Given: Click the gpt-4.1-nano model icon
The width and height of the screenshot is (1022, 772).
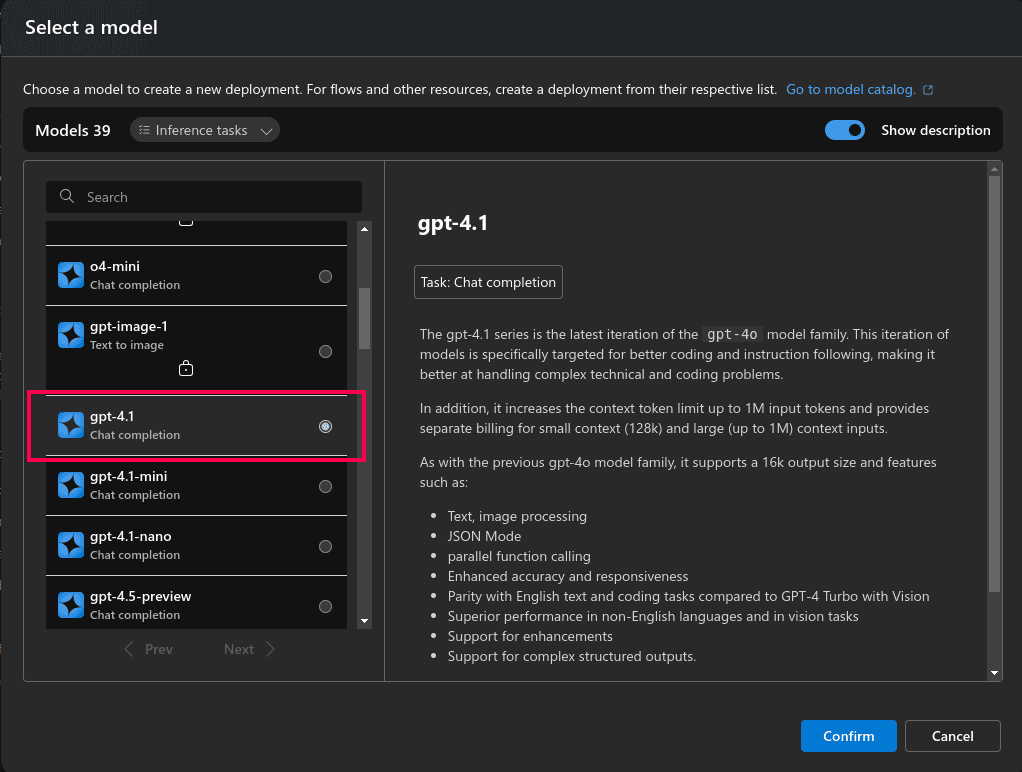Looking at the screenshot, I should point(70,545).
